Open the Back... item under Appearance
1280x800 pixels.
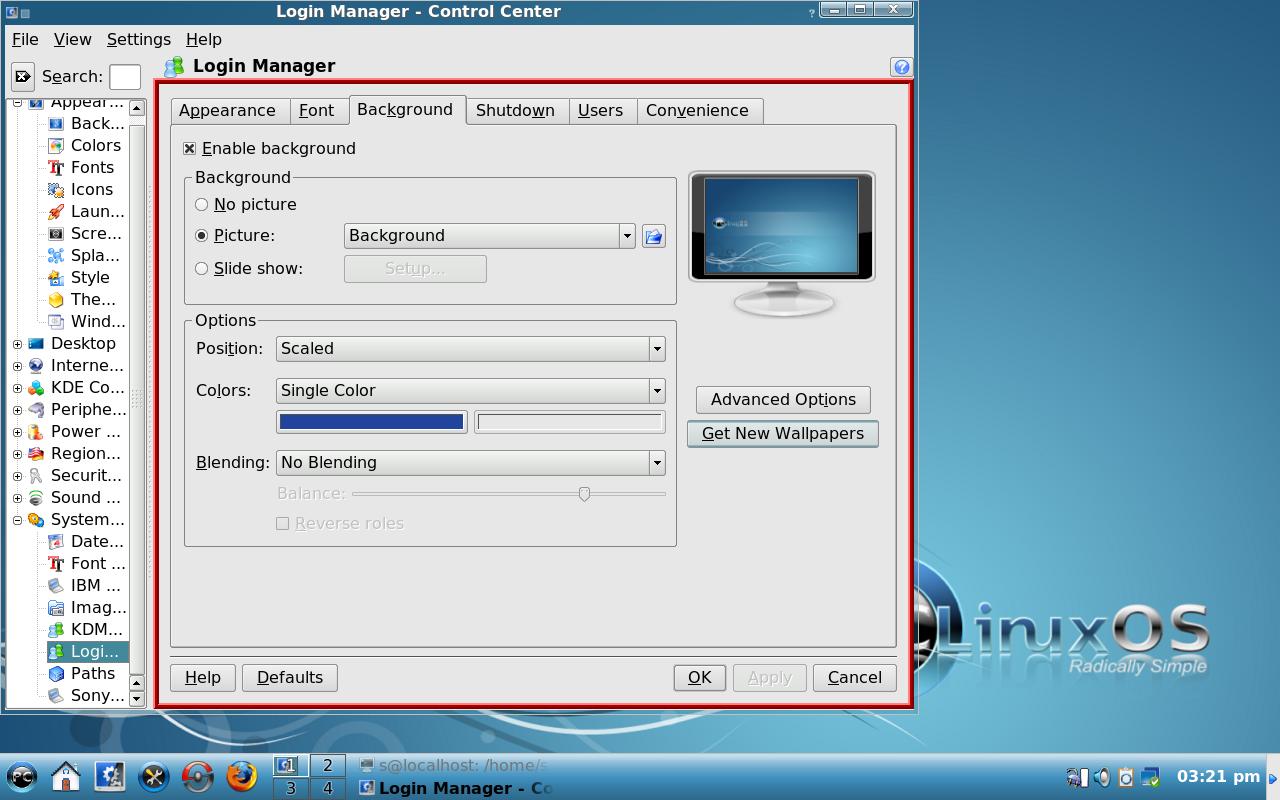point(86,123)
